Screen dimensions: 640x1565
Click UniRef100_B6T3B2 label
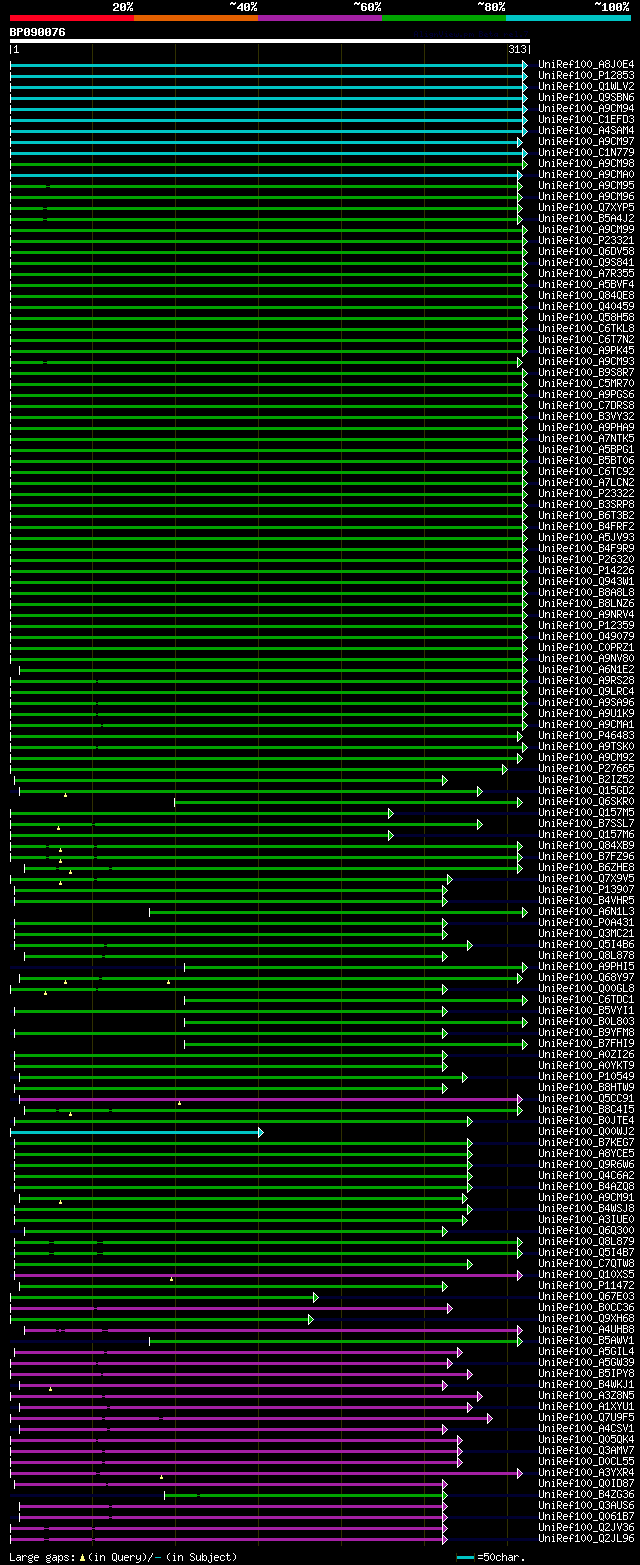(x=586, y=516)
